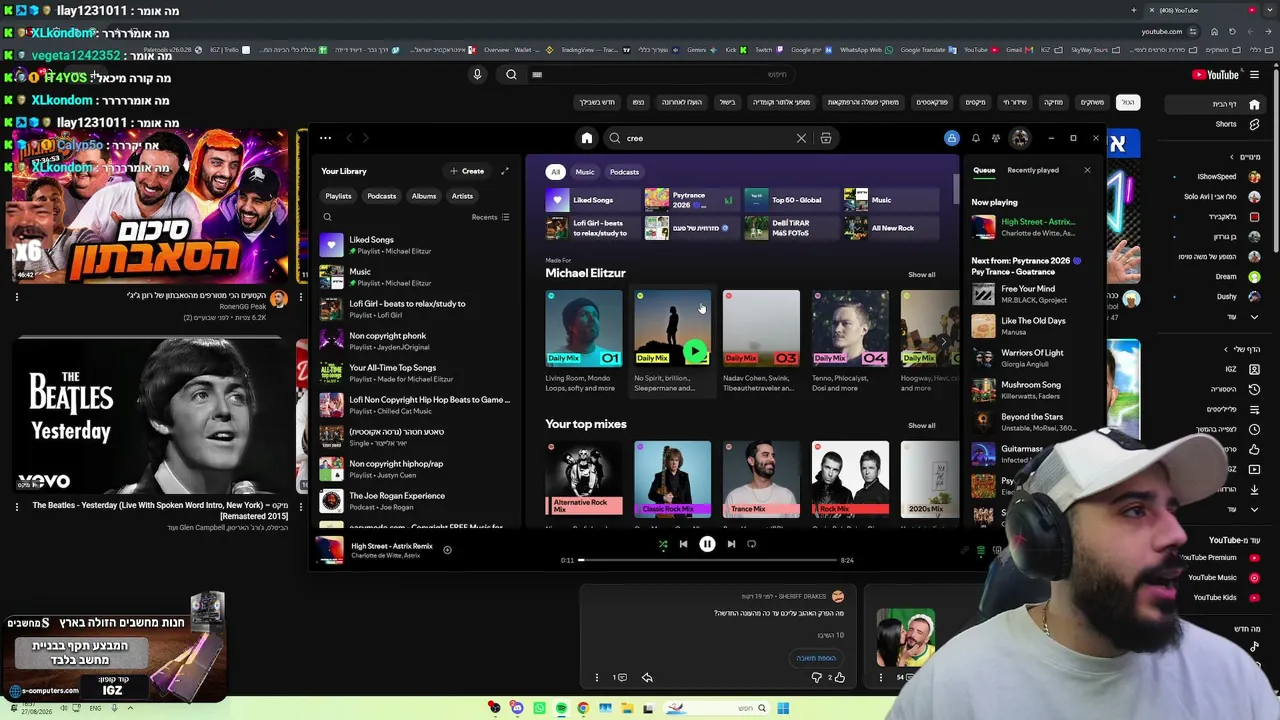Open Spotify from the Windows taskbar

pos(561,708)
